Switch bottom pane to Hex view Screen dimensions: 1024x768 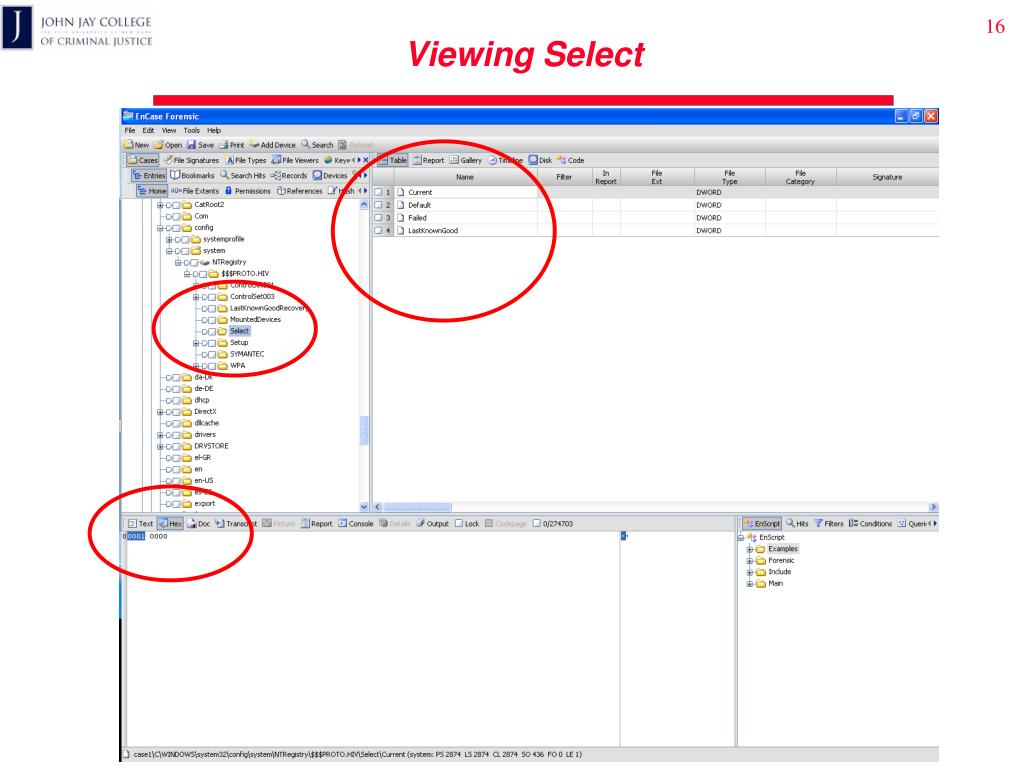tap(170, 524)
